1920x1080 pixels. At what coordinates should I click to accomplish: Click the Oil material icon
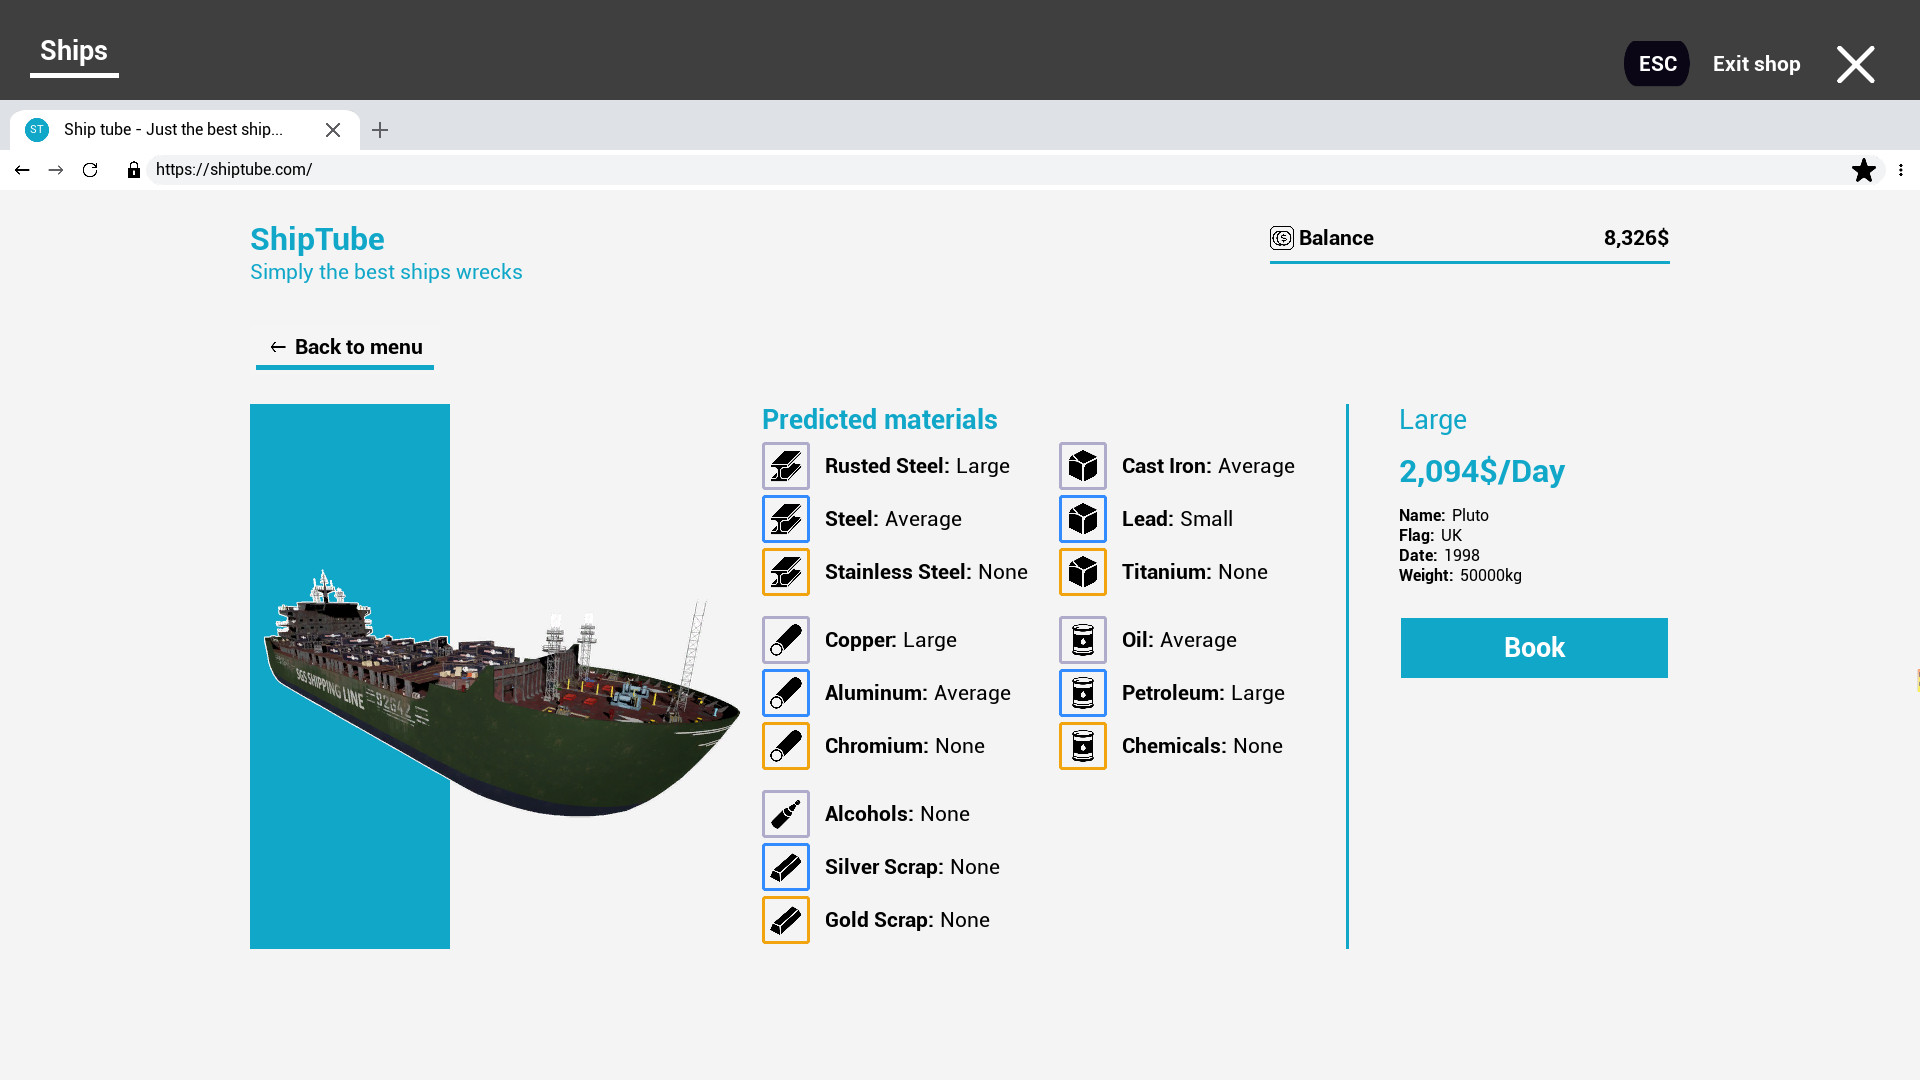pos(1083,640)
